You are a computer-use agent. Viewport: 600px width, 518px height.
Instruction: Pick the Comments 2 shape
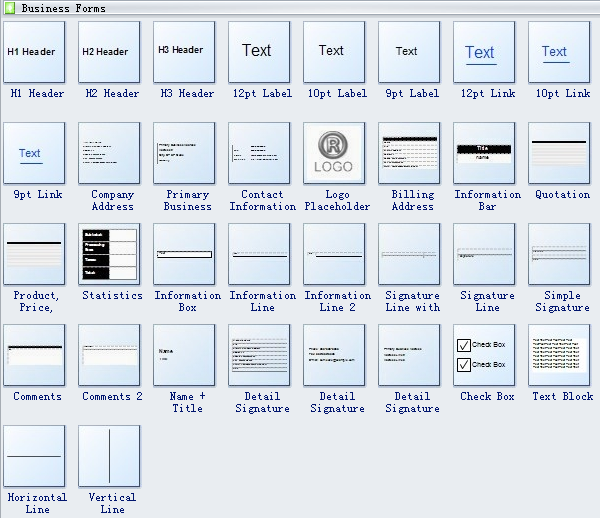(x=109, y=355)
